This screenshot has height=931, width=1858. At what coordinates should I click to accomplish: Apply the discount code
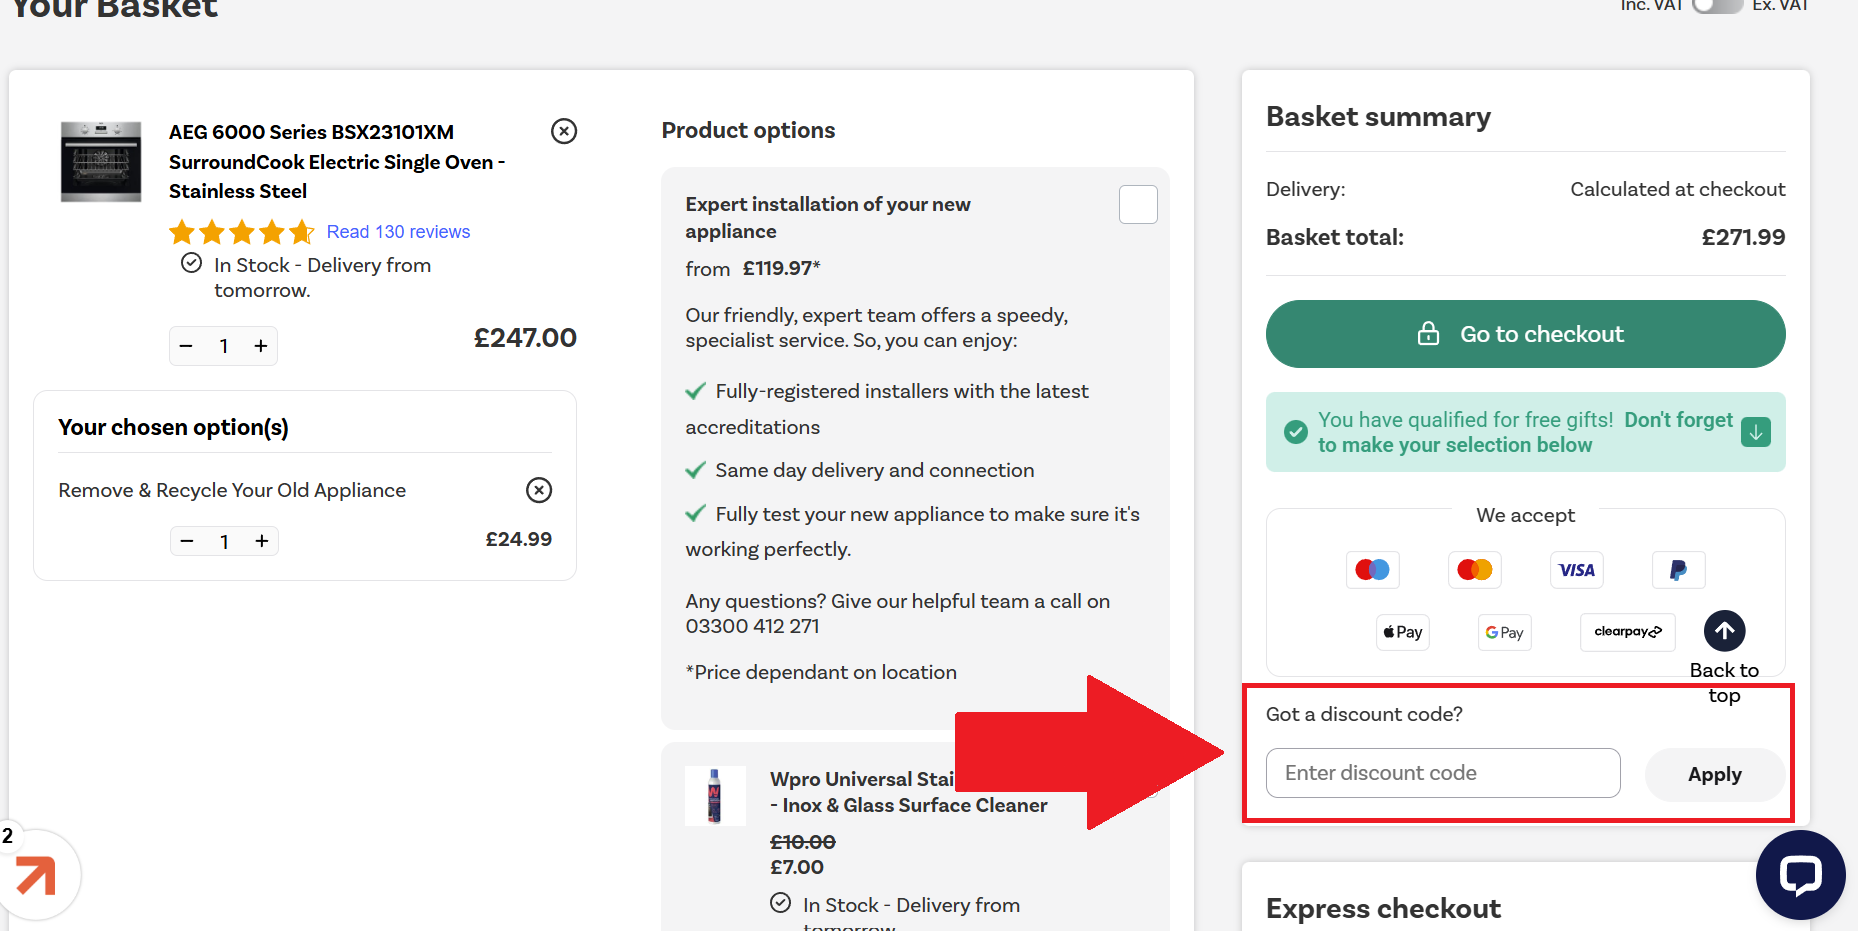pos(1714,774)
